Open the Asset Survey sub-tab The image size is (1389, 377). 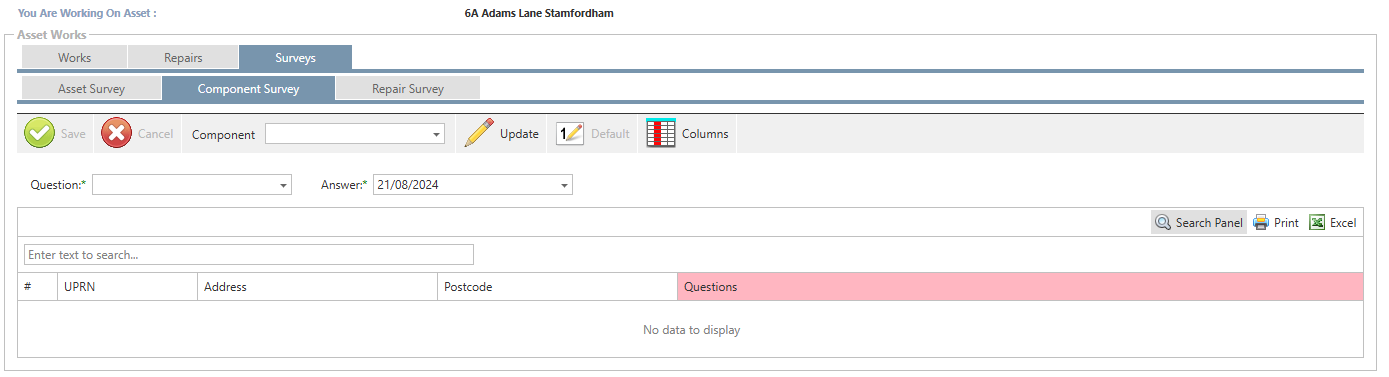tap(91, 88)
